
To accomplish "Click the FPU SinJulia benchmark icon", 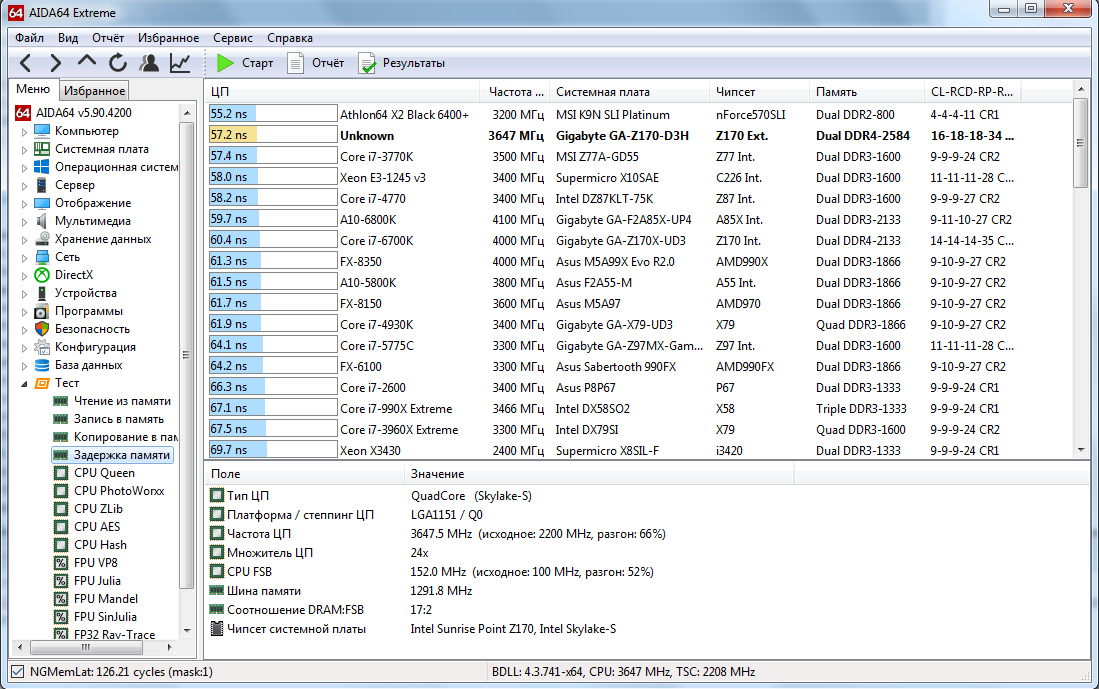I will [61, 617].
